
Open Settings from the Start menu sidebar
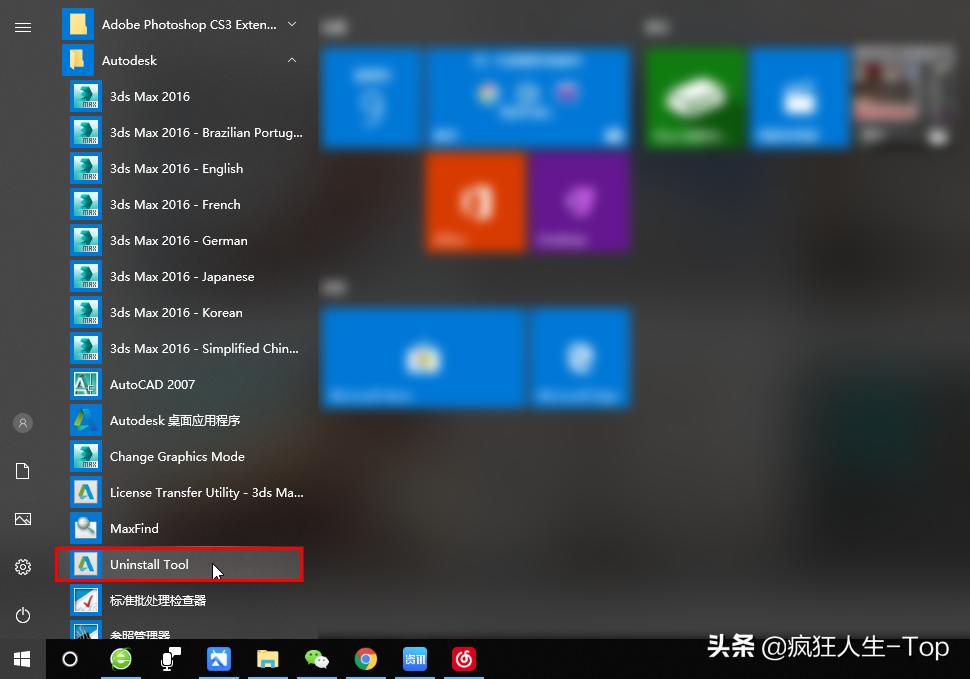pyautogui.click(x=22, y=566)
